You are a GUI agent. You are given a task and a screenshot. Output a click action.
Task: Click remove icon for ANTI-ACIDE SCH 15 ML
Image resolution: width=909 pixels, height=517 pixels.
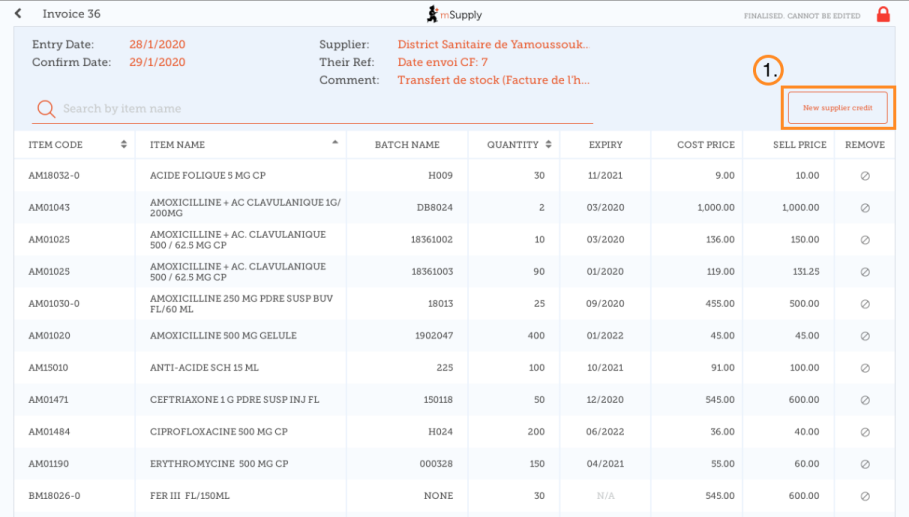click(x=865, y=368)
